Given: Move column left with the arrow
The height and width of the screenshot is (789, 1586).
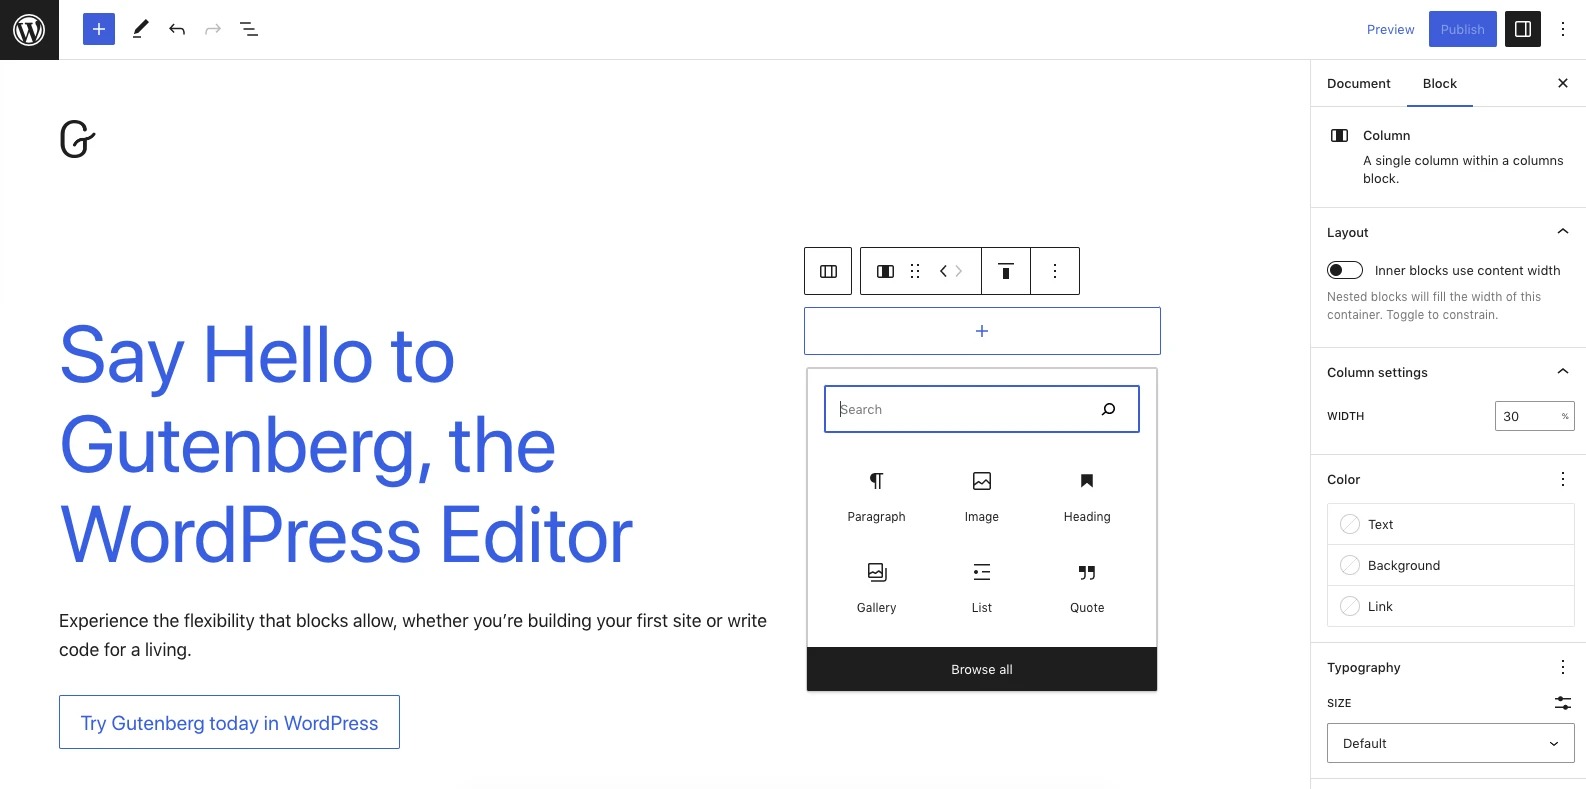Looking at the screenshot, I should tap(943, 271).
